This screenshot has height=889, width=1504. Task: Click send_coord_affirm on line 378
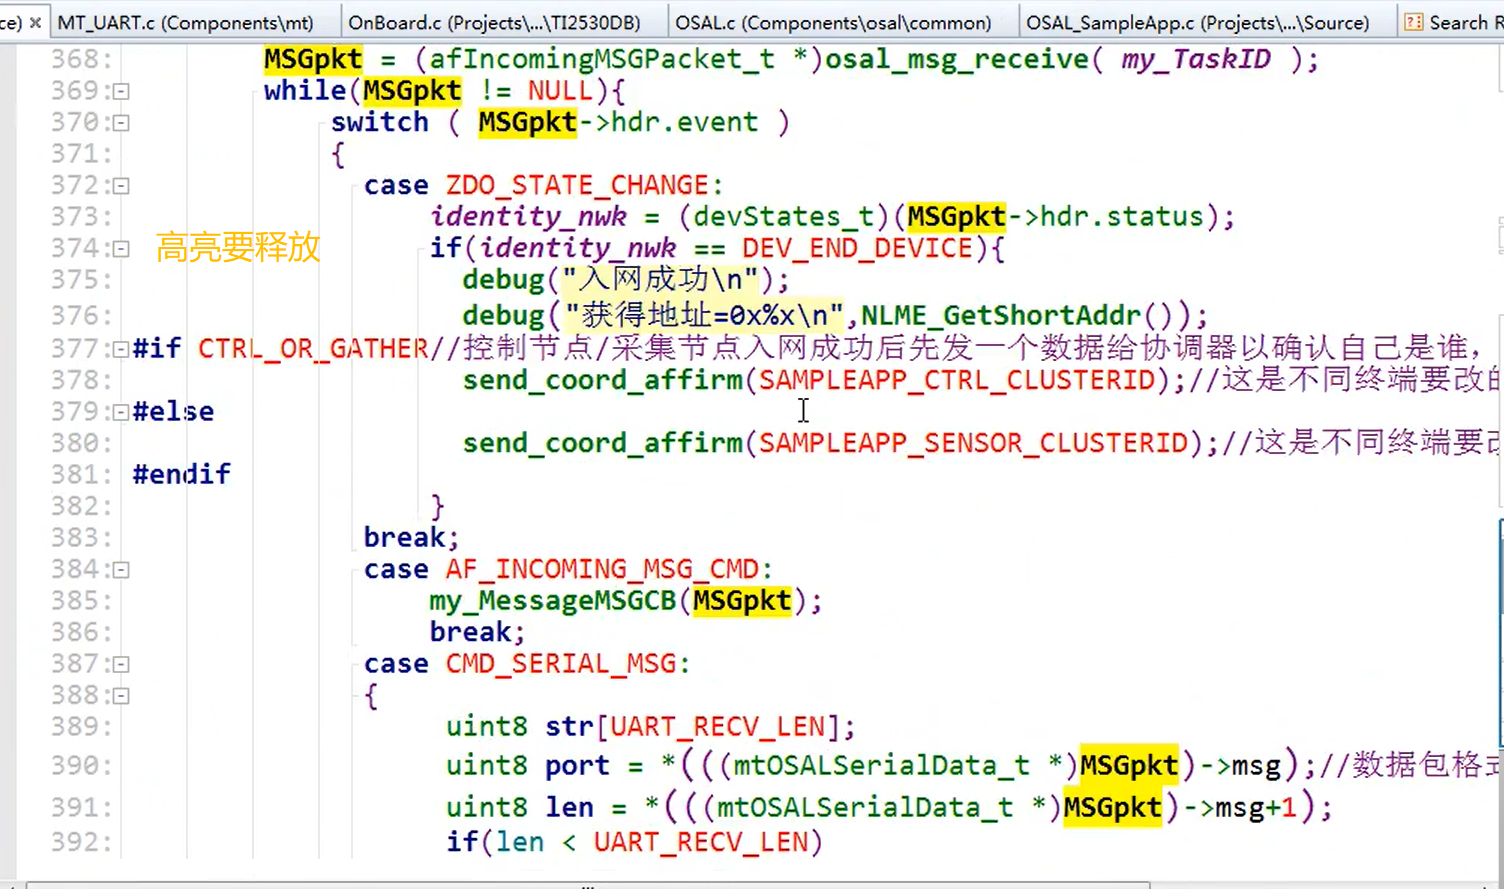pos(602,380)
